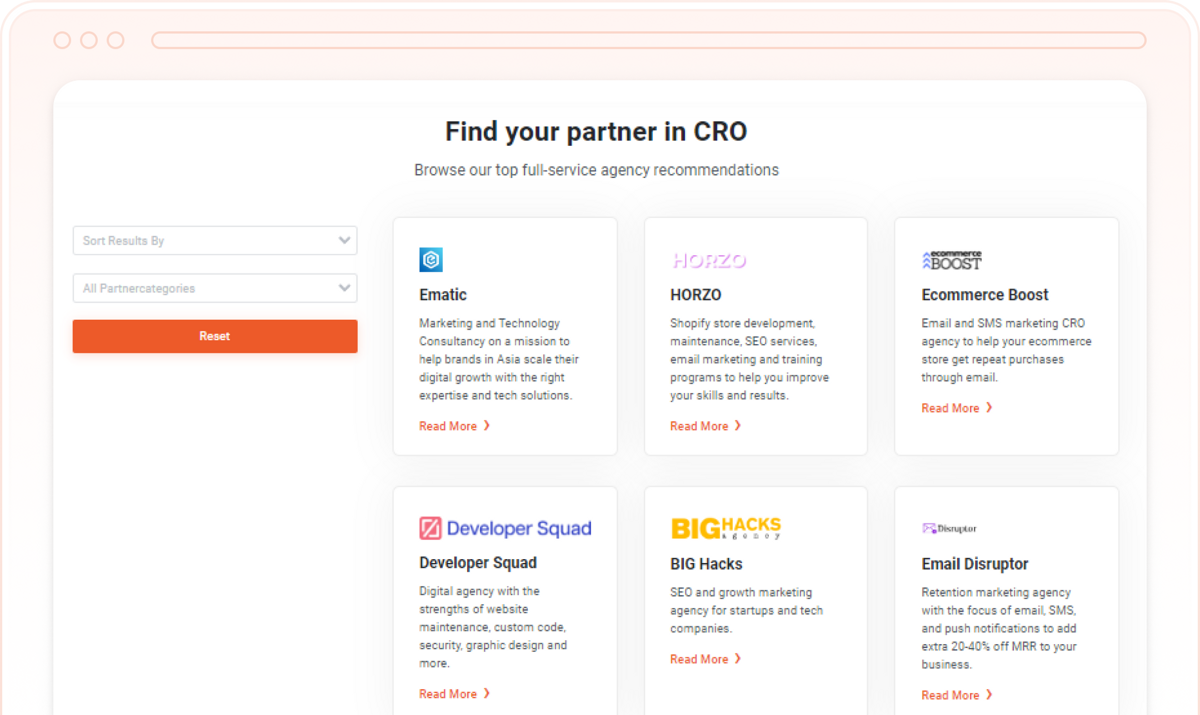Open Read More for Ematic

tap(448, 426)
